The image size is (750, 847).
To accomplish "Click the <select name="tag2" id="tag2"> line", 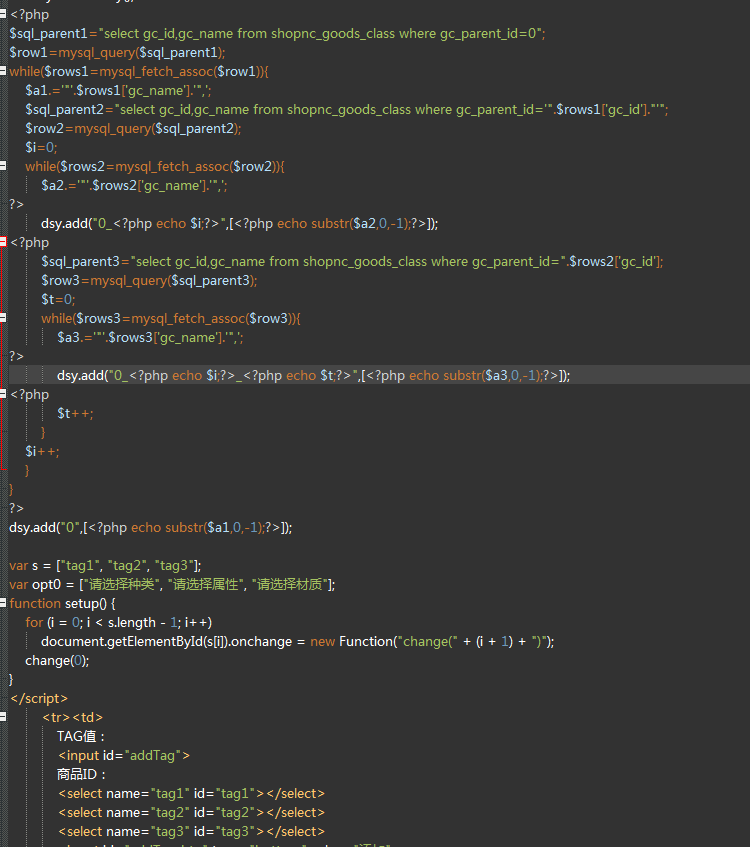I will pyautogui.click(x=192, y=812).
